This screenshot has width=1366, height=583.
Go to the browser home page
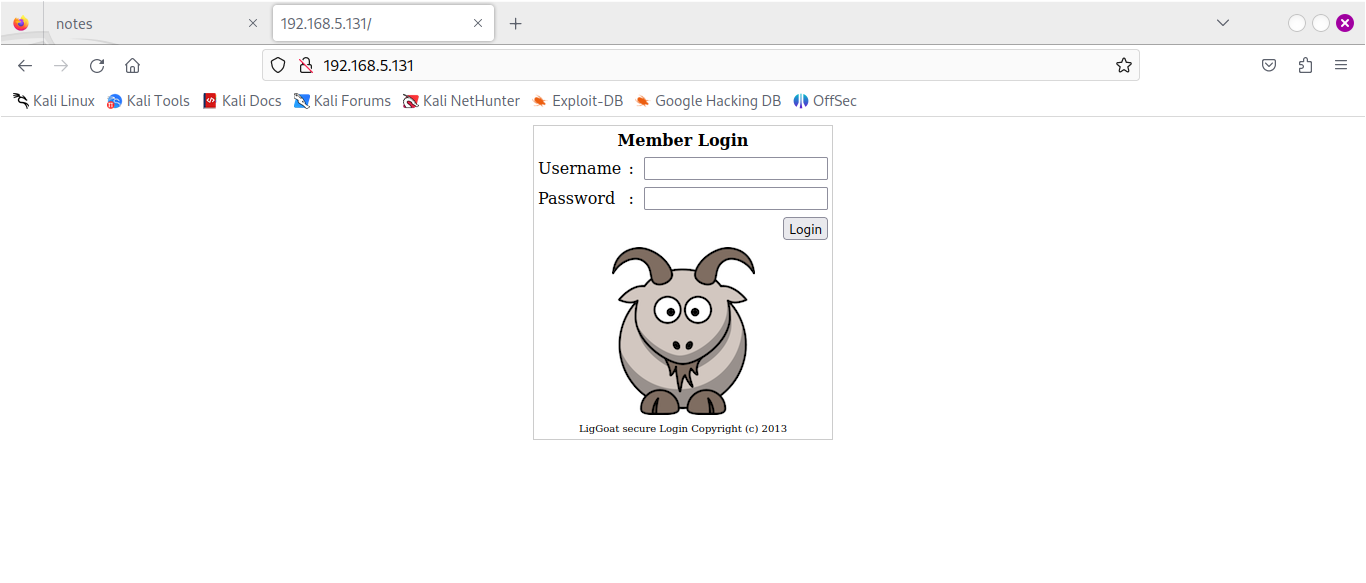click(x=132, y=66)
